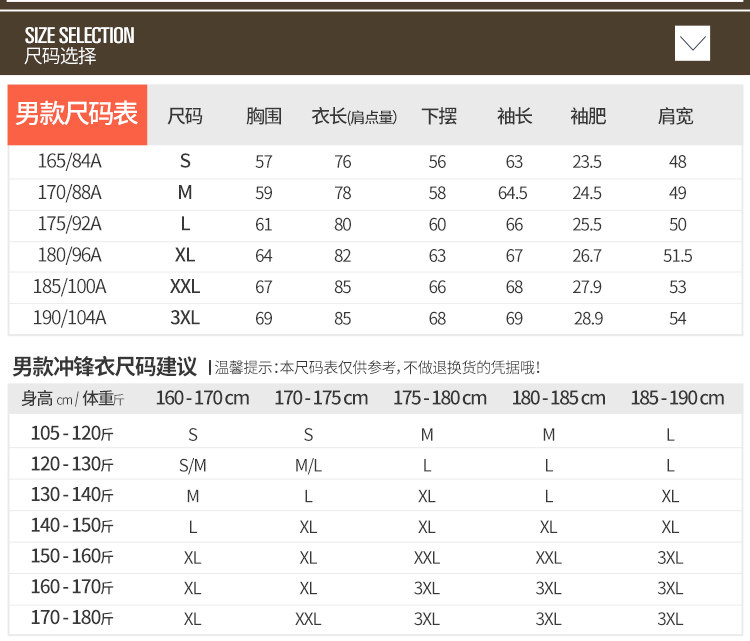Image resolution: width=750 pixels, height=641 pixels.
Task: Select the orange 男款尺码表 label
Action: click(x=77, y=115)
